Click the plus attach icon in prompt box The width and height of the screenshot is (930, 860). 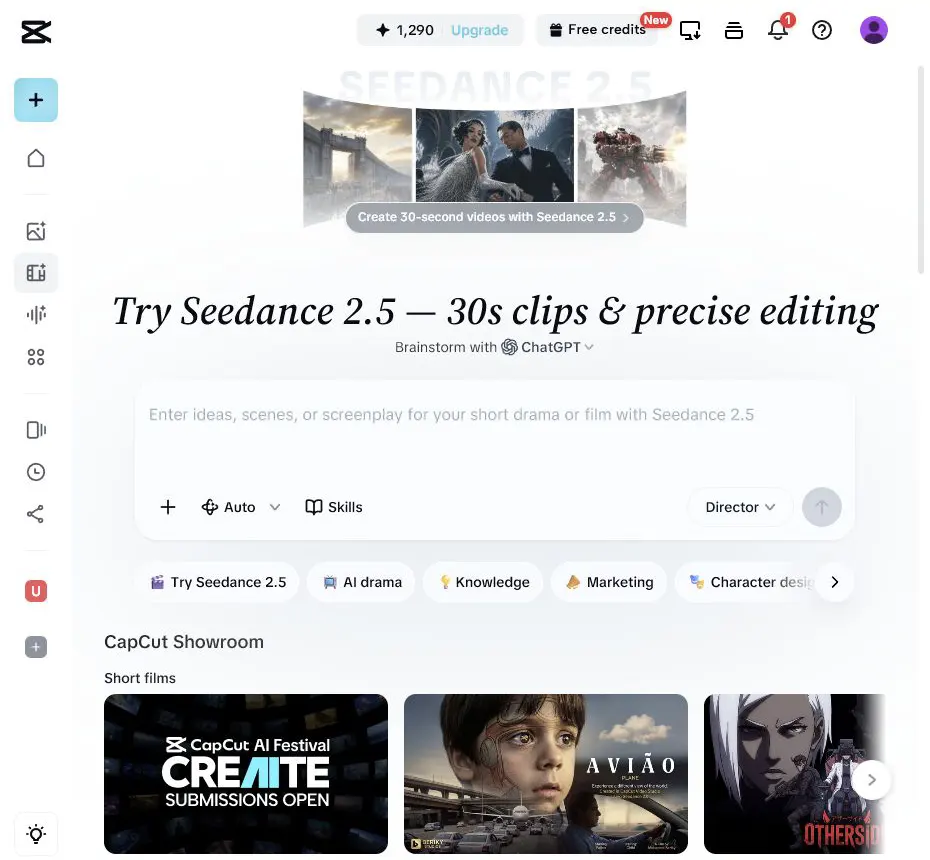168,507
